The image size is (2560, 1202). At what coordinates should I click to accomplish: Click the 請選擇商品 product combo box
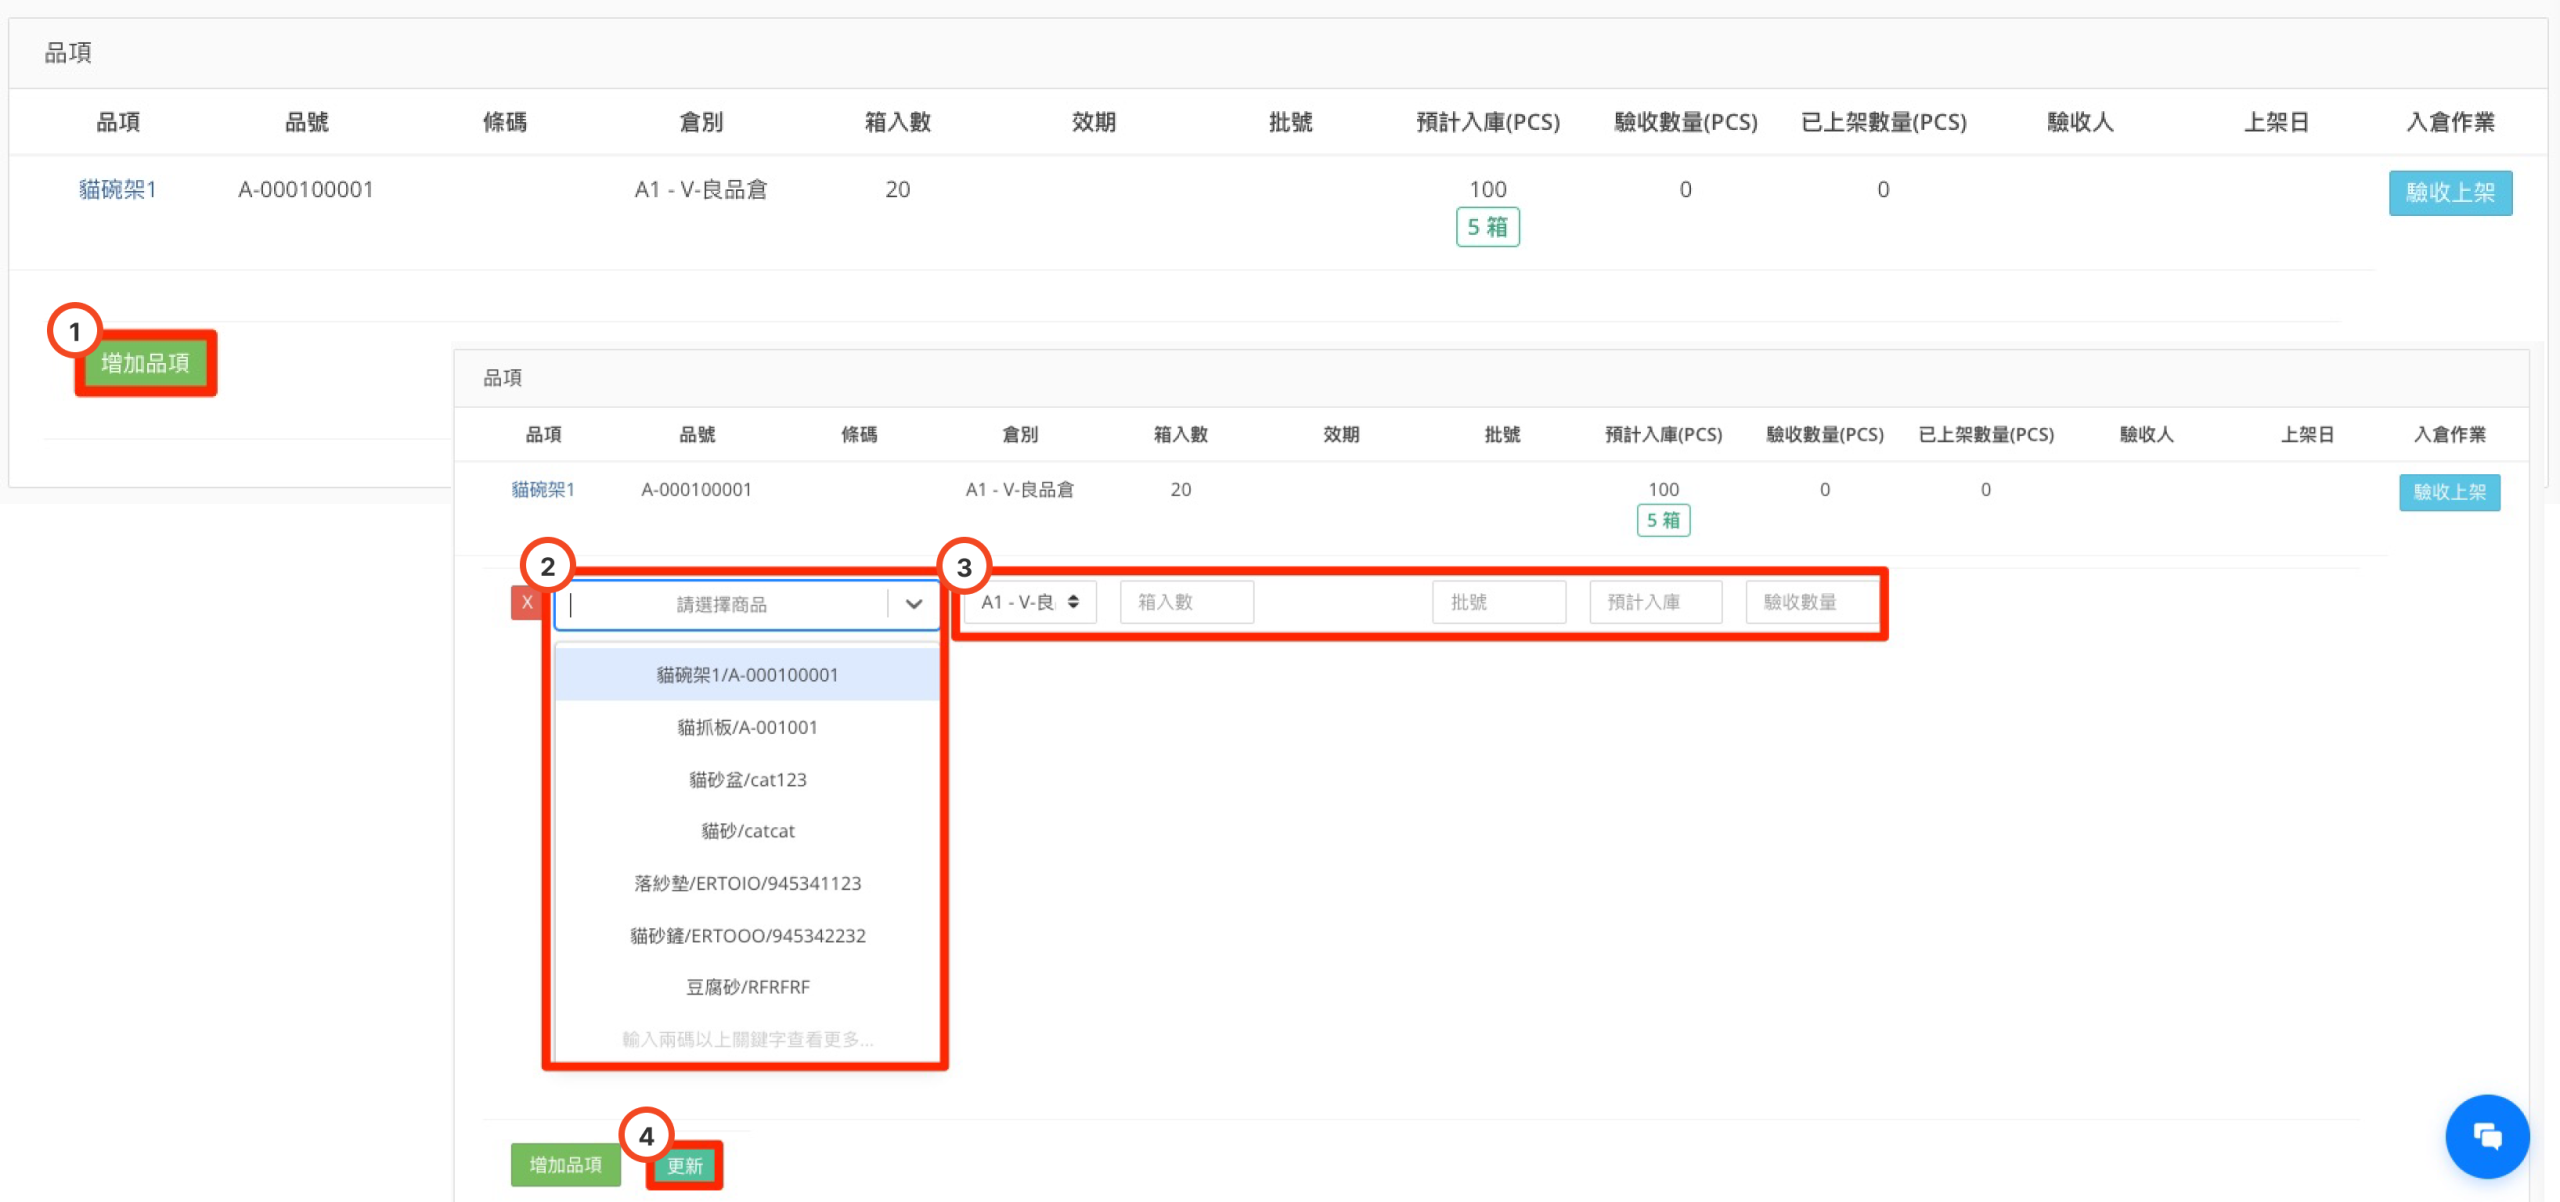pos(722,604)
